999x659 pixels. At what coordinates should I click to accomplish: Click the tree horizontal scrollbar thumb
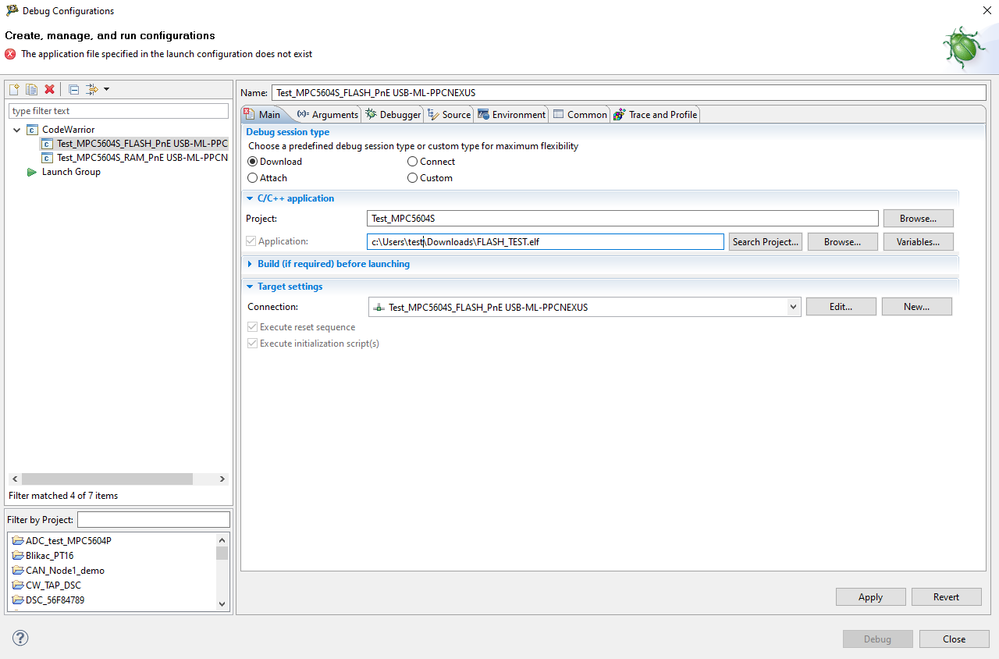click(x=107, y=479)
